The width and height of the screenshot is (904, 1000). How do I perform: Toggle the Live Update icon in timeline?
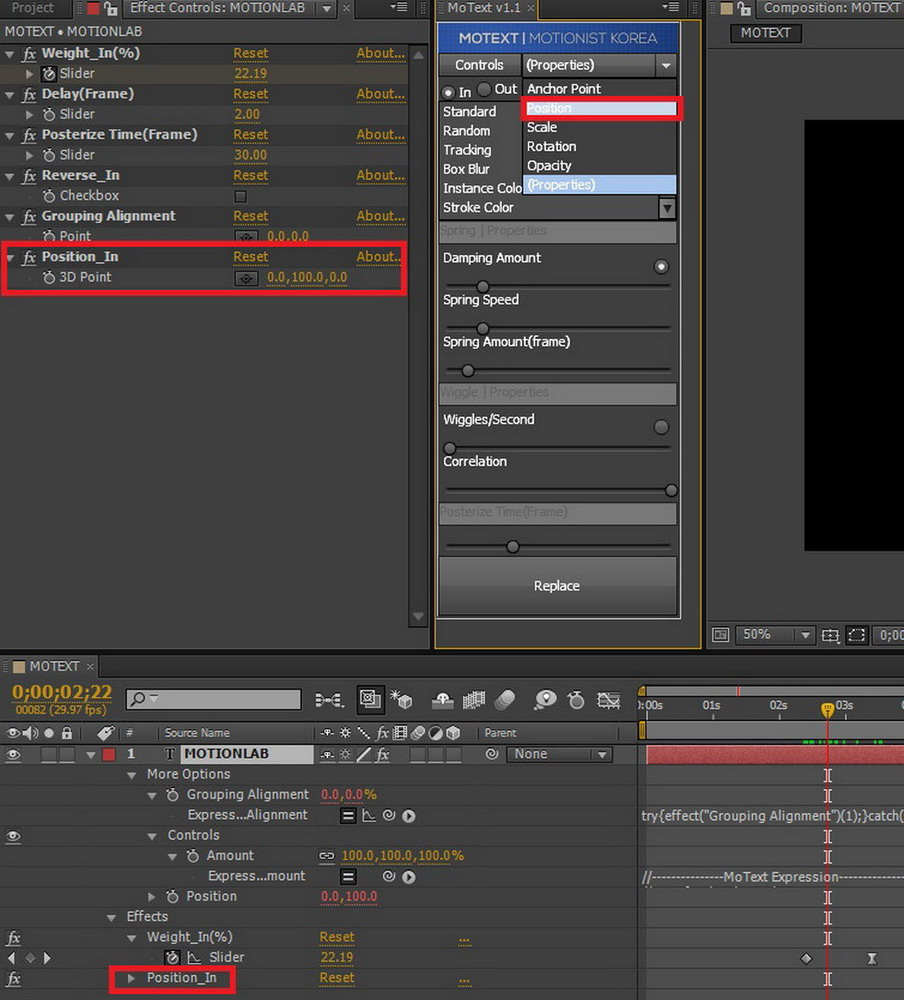click(x=370, y=700)
